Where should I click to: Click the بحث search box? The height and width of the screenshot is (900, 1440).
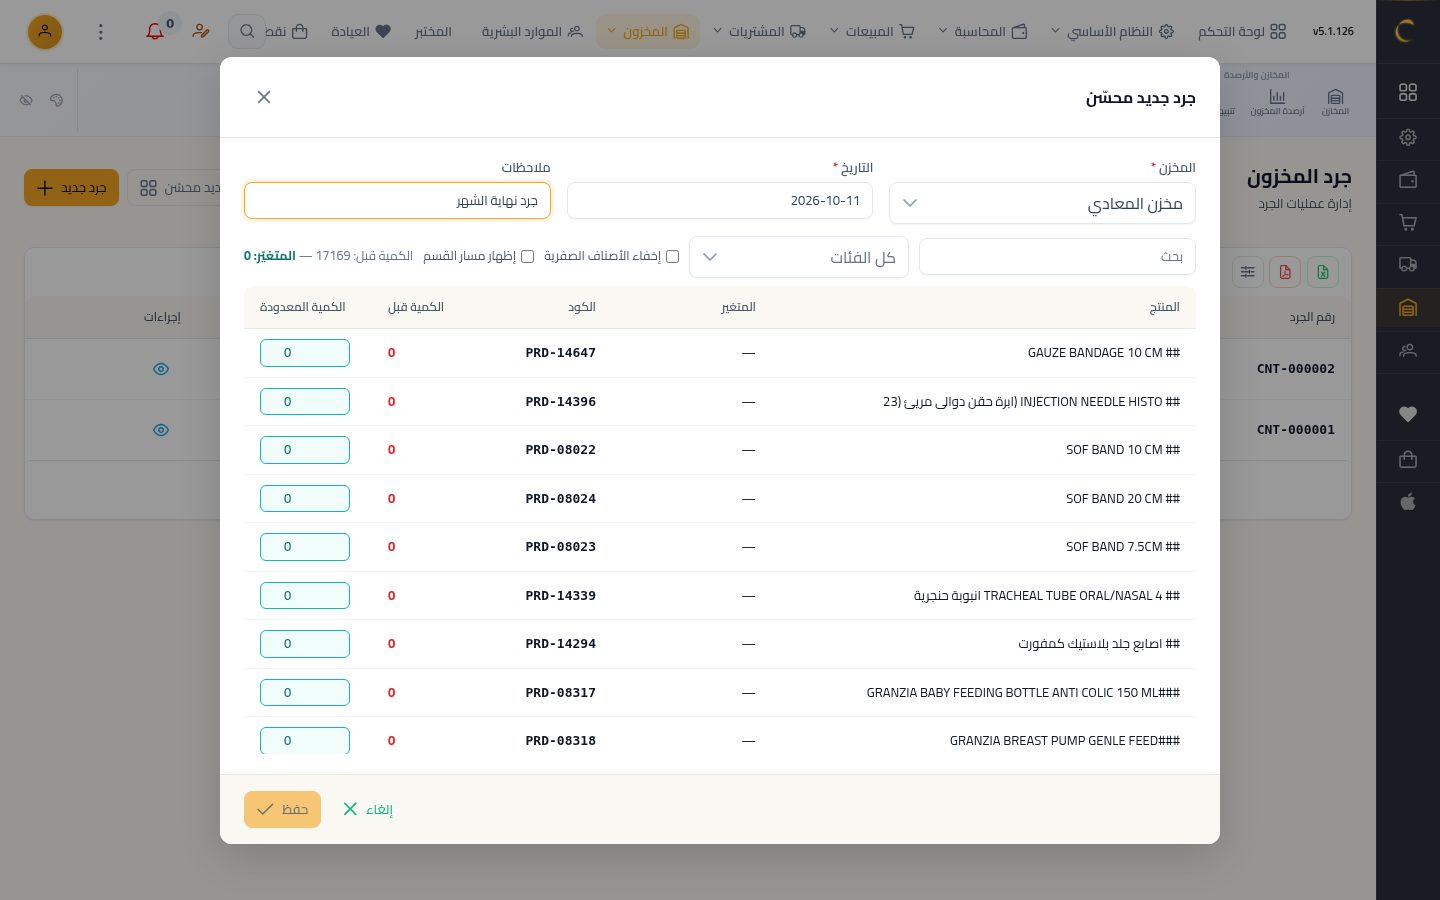pyautogui.click(x=1057, y=257)
